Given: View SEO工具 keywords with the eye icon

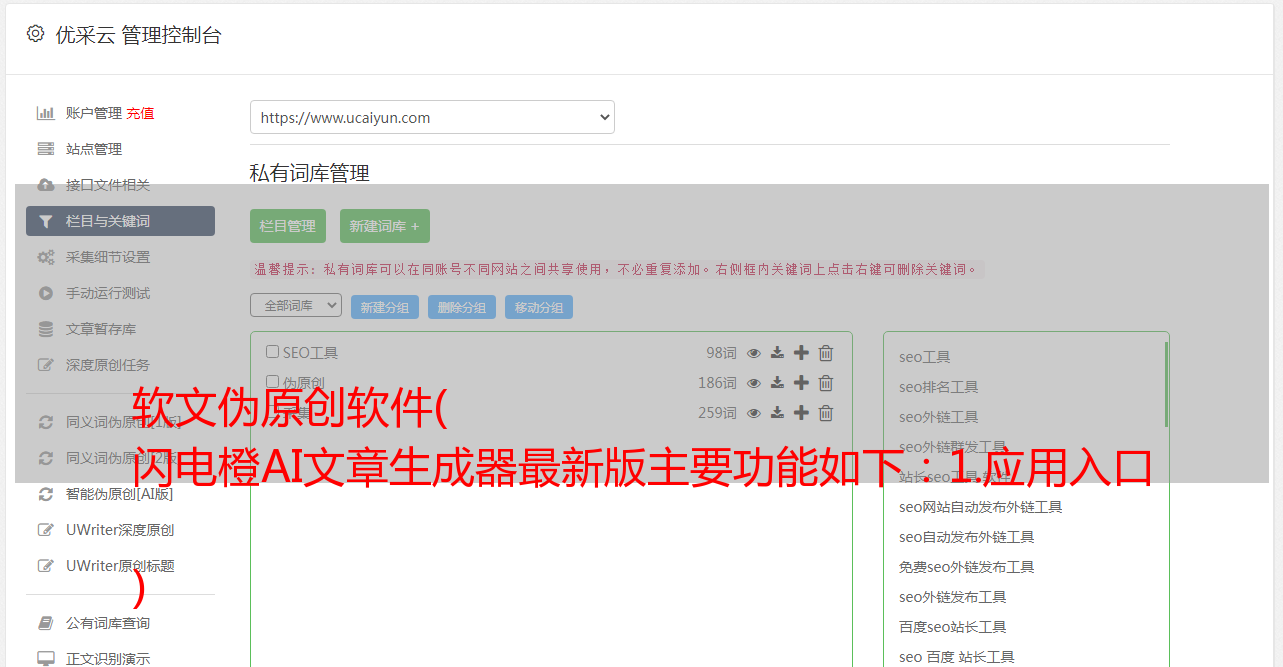Looking at the screenshot, I should pyautogui.click(x=754, y=353).
